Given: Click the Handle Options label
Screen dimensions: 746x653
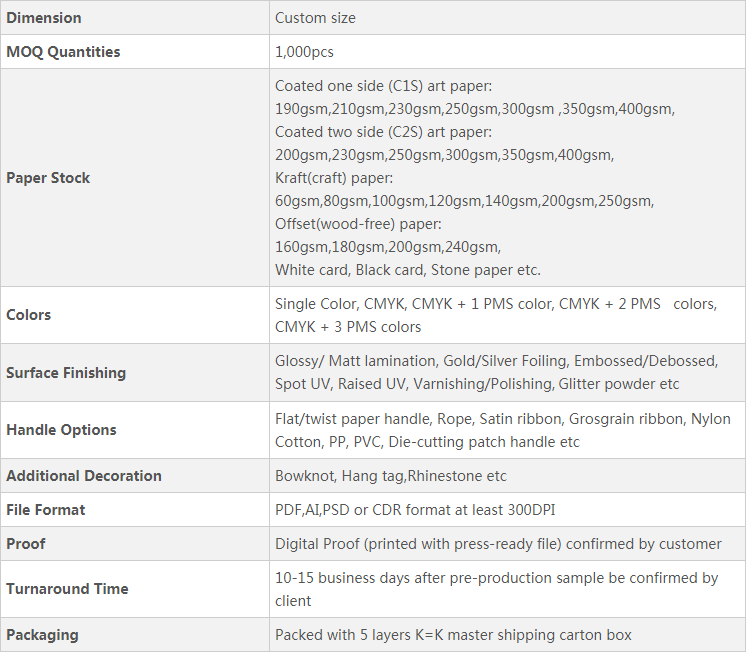Looking at the screenshot, I should click(61, 430).
